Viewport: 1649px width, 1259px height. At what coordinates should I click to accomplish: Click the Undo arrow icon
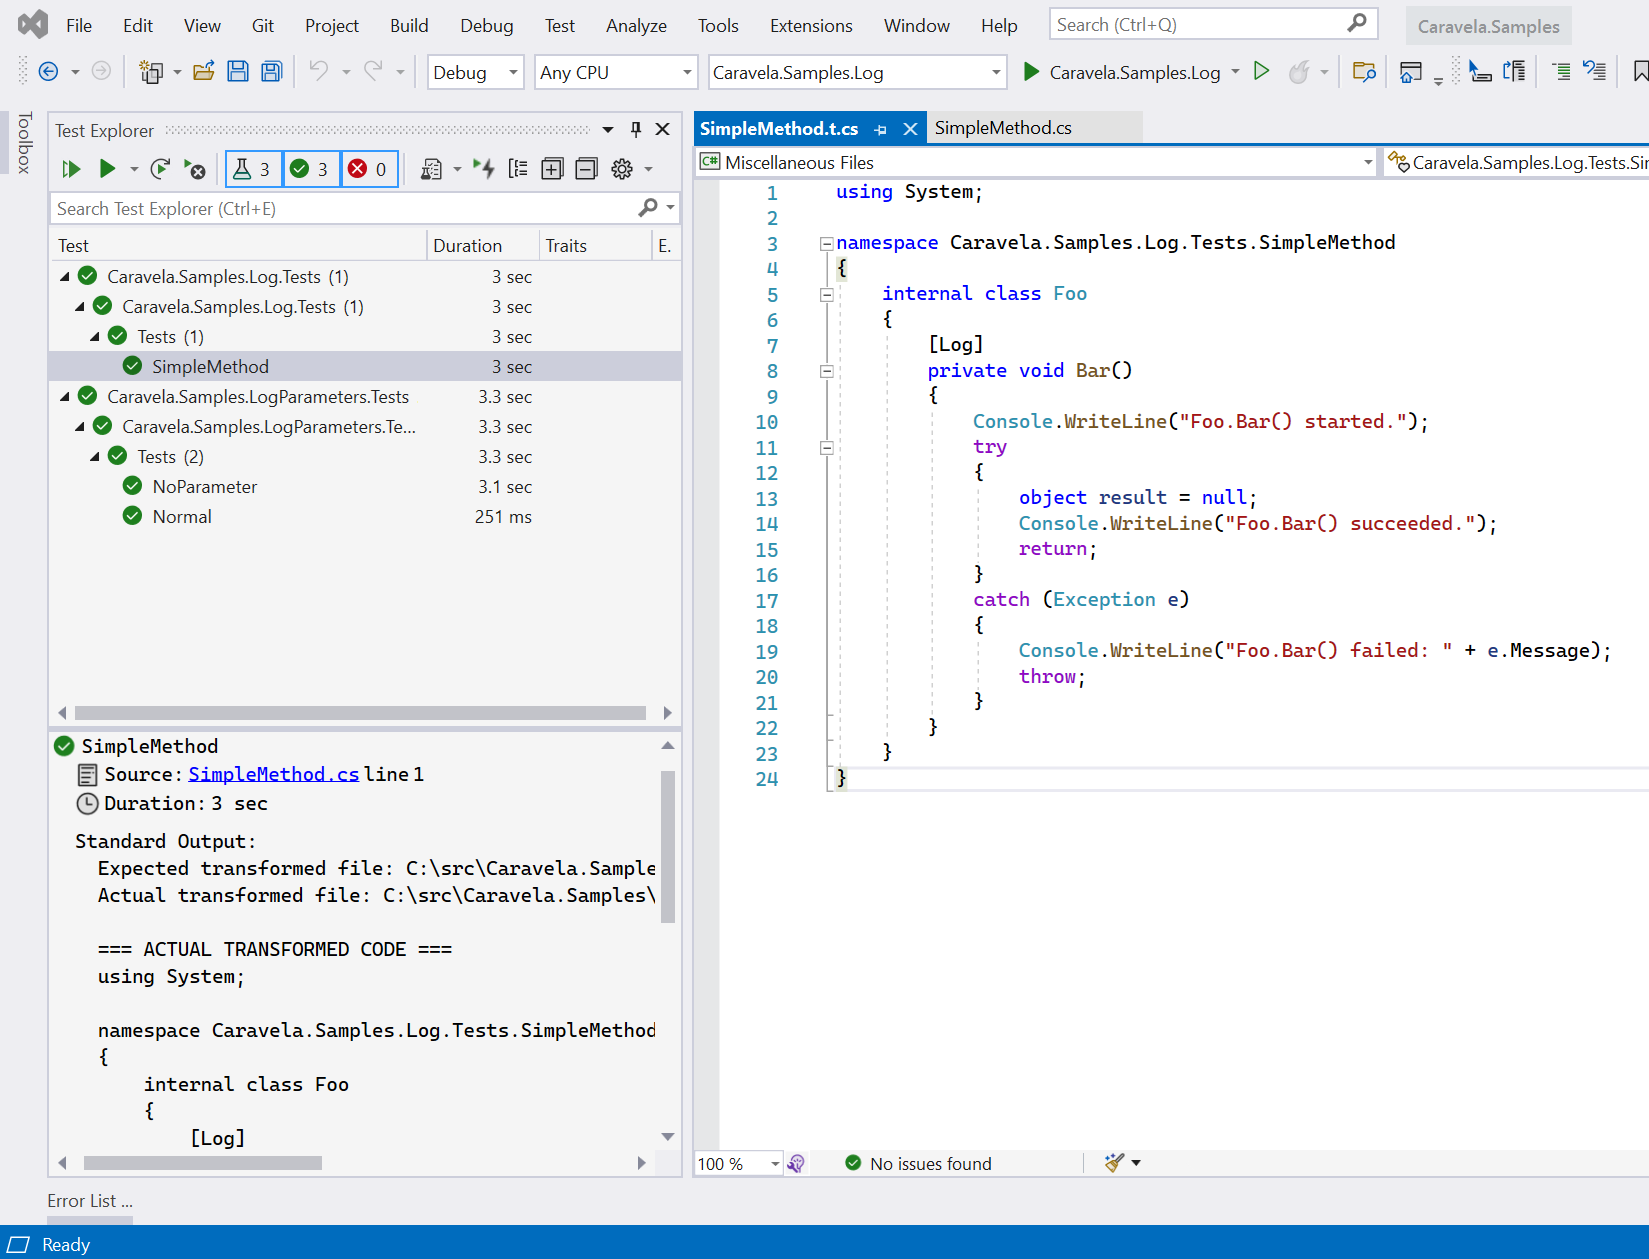[318, 72]
